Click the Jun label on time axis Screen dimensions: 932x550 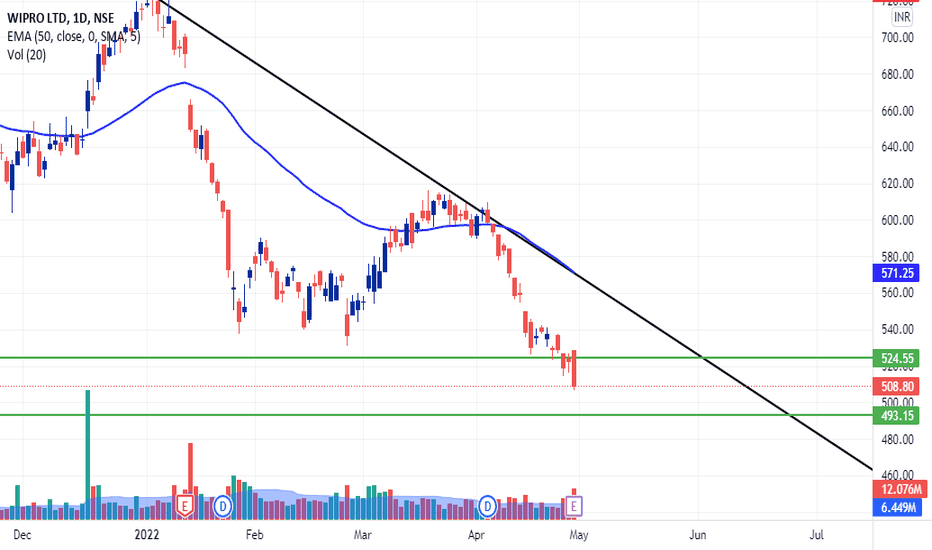click(x=698, y=535)
